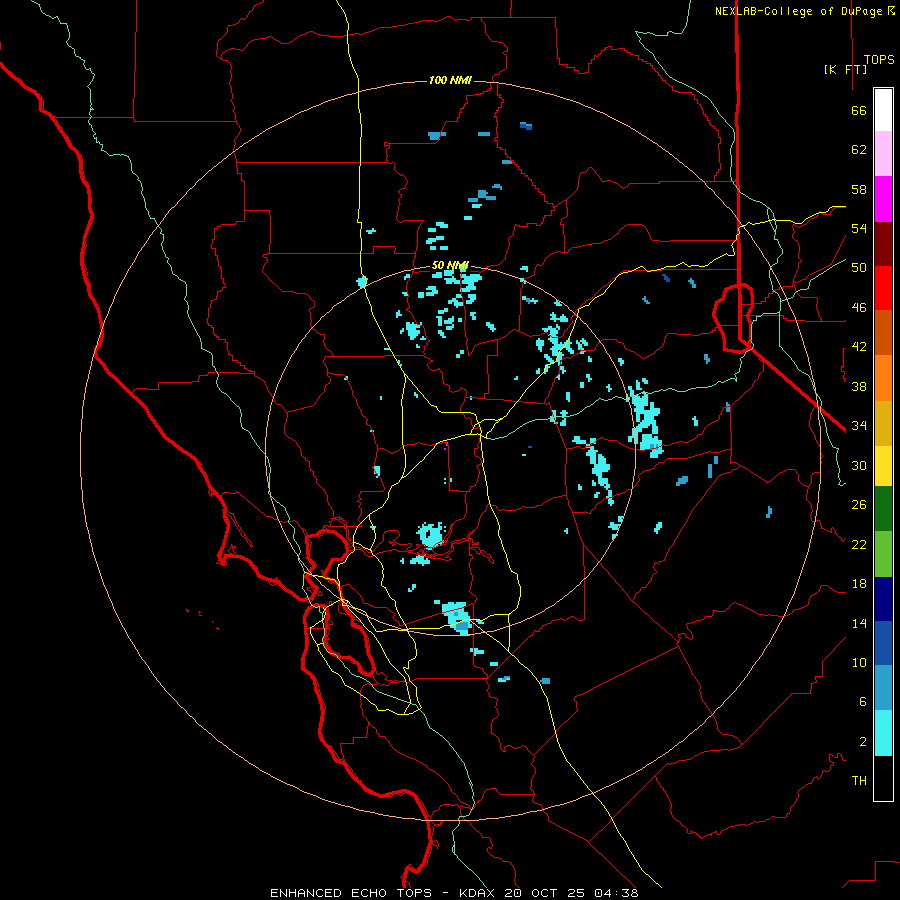Click the 58 legend scale value
900x900 pixels.
859,189
